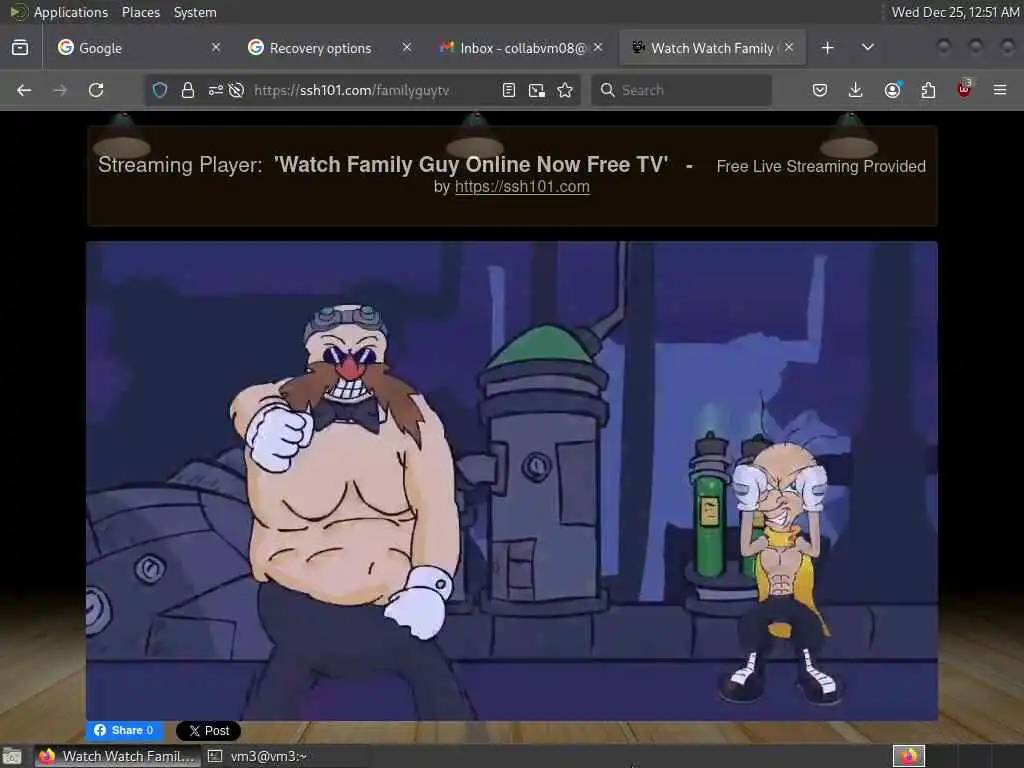Viewport: 1024px width, 768px height.
Task: Open the downloads panel
Action: [x=856, y=90]
